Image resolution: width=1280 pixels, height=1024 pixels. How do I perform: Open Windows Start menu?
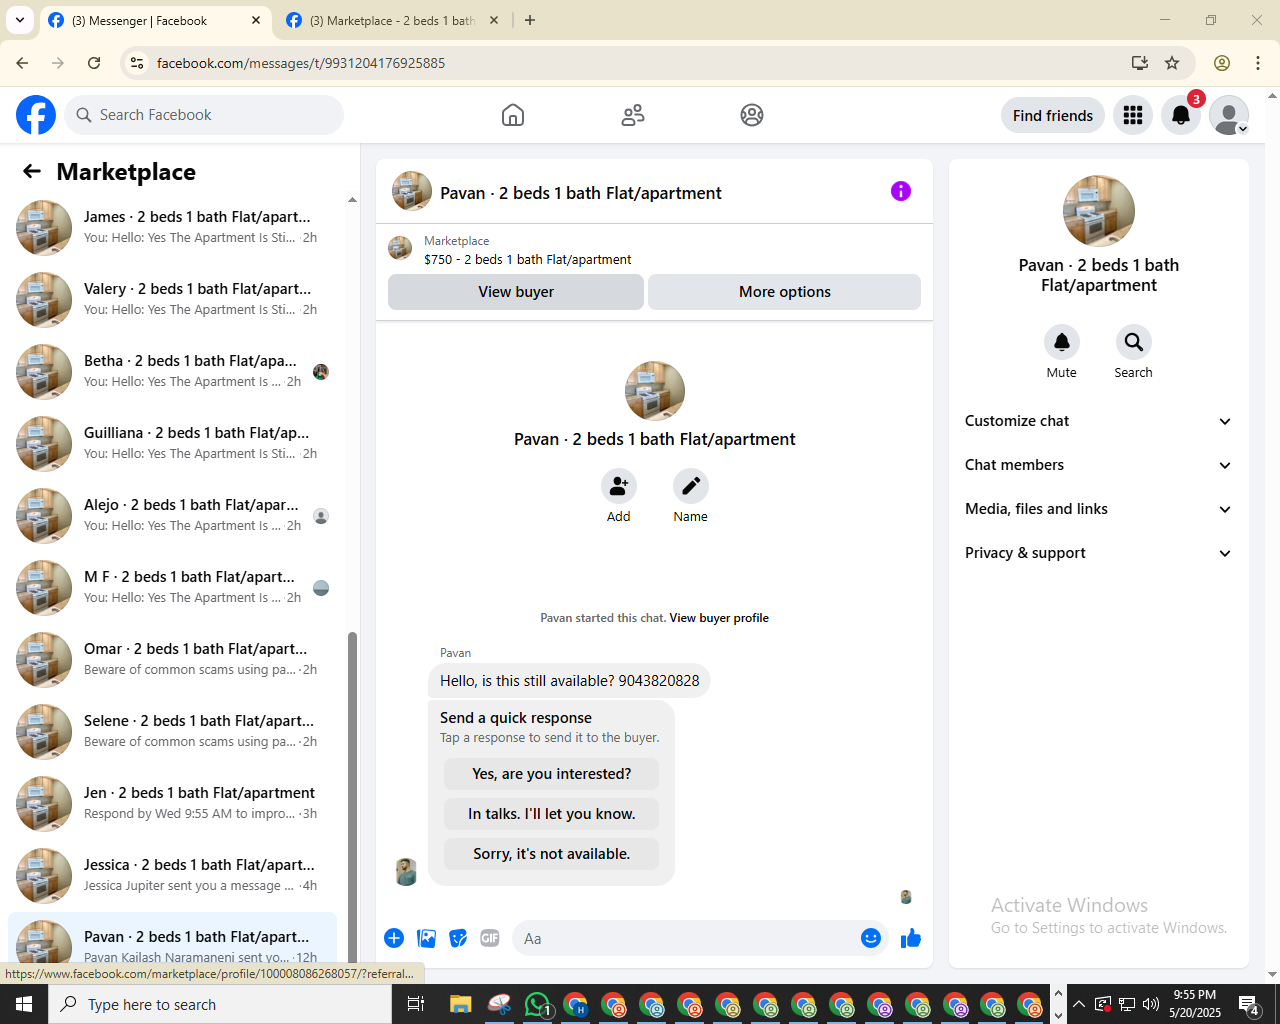tap(24, 1004)
